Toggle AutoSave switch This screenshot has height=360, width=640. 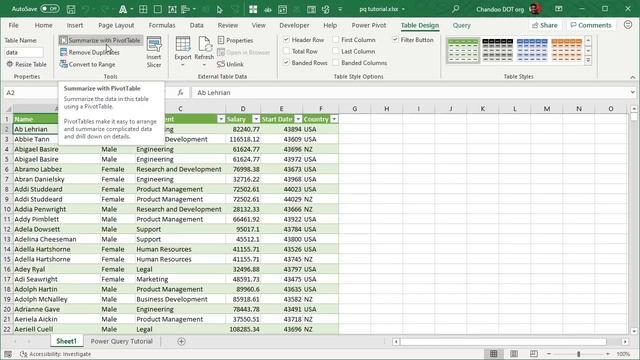pyautogui.click(x=50, y=9)
